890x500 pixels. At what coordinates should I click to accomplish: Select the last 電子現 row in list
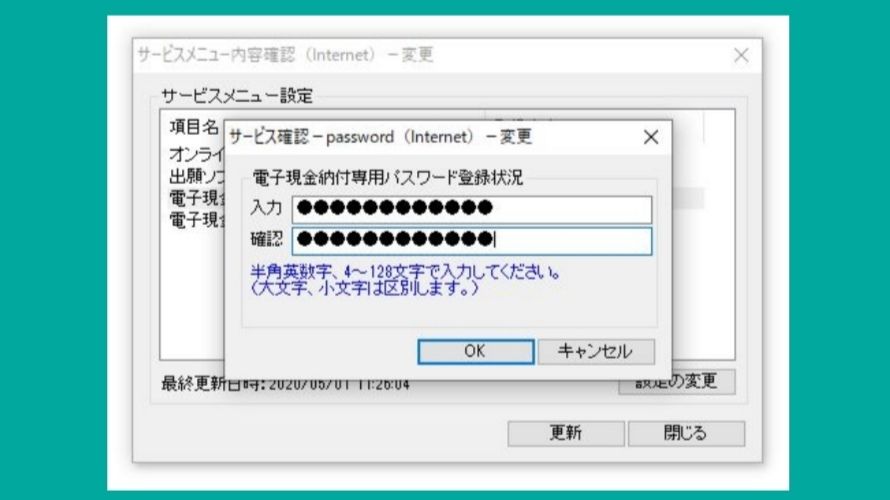196,220
